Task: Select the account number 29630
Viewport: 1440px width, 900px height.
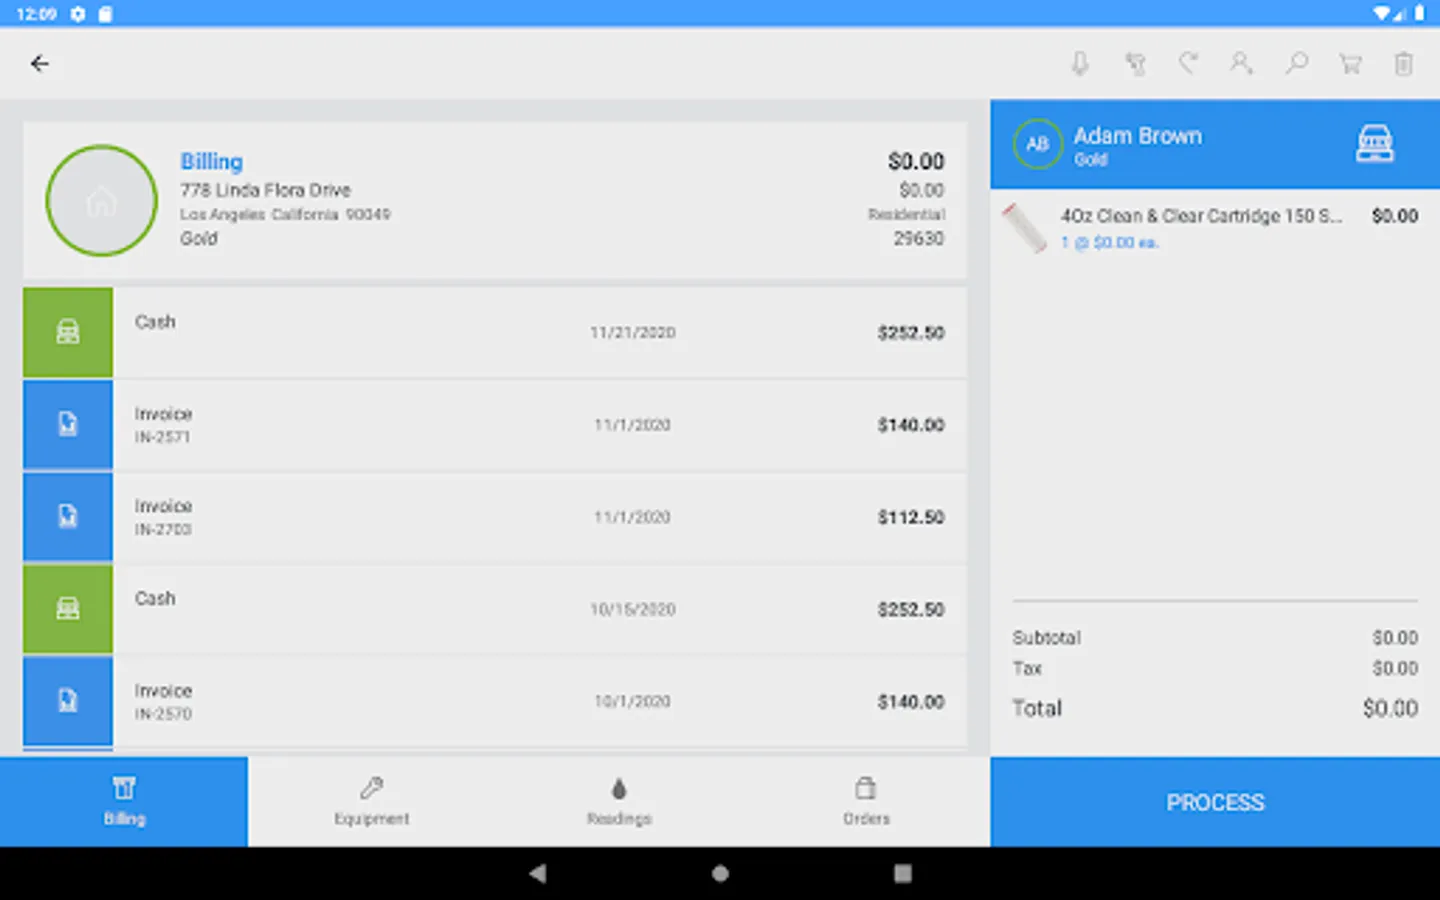Action: pos(919,239)
